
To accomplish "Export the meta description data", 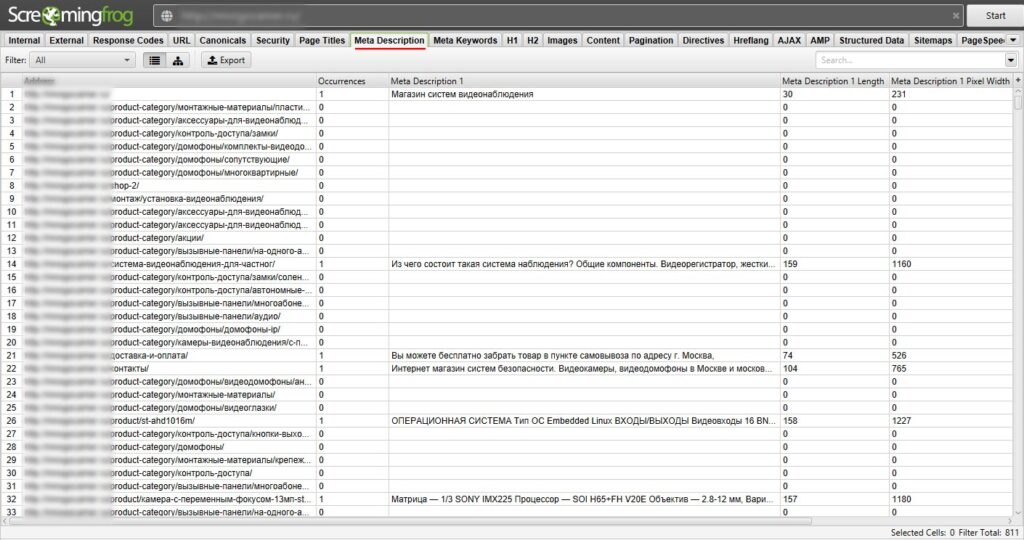I will [x=225, y=60].
